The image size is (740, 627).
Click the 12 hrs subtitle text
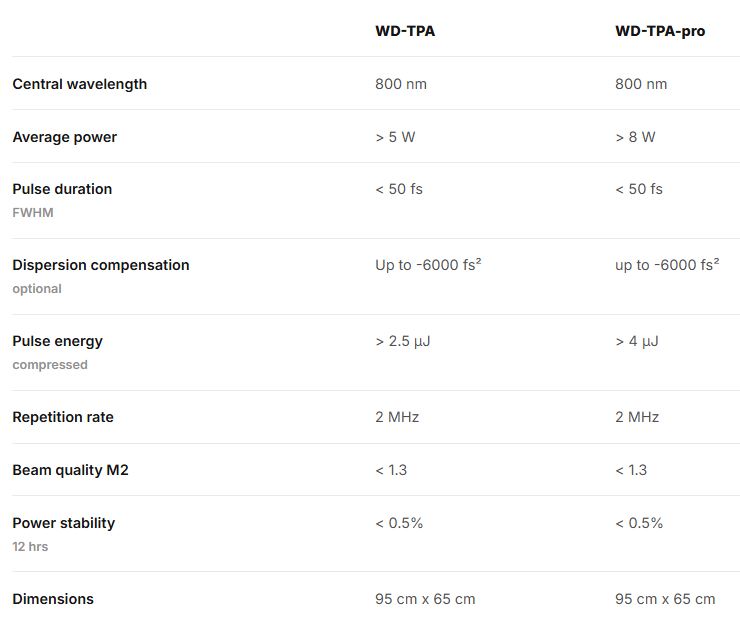click(30, 547)
